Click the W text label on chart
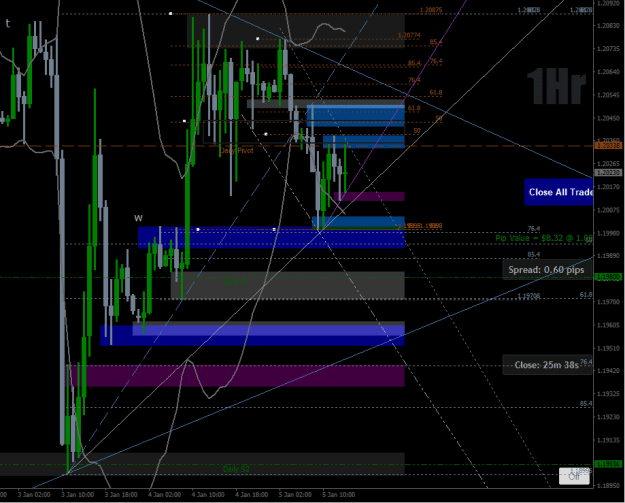 [138, 218]
